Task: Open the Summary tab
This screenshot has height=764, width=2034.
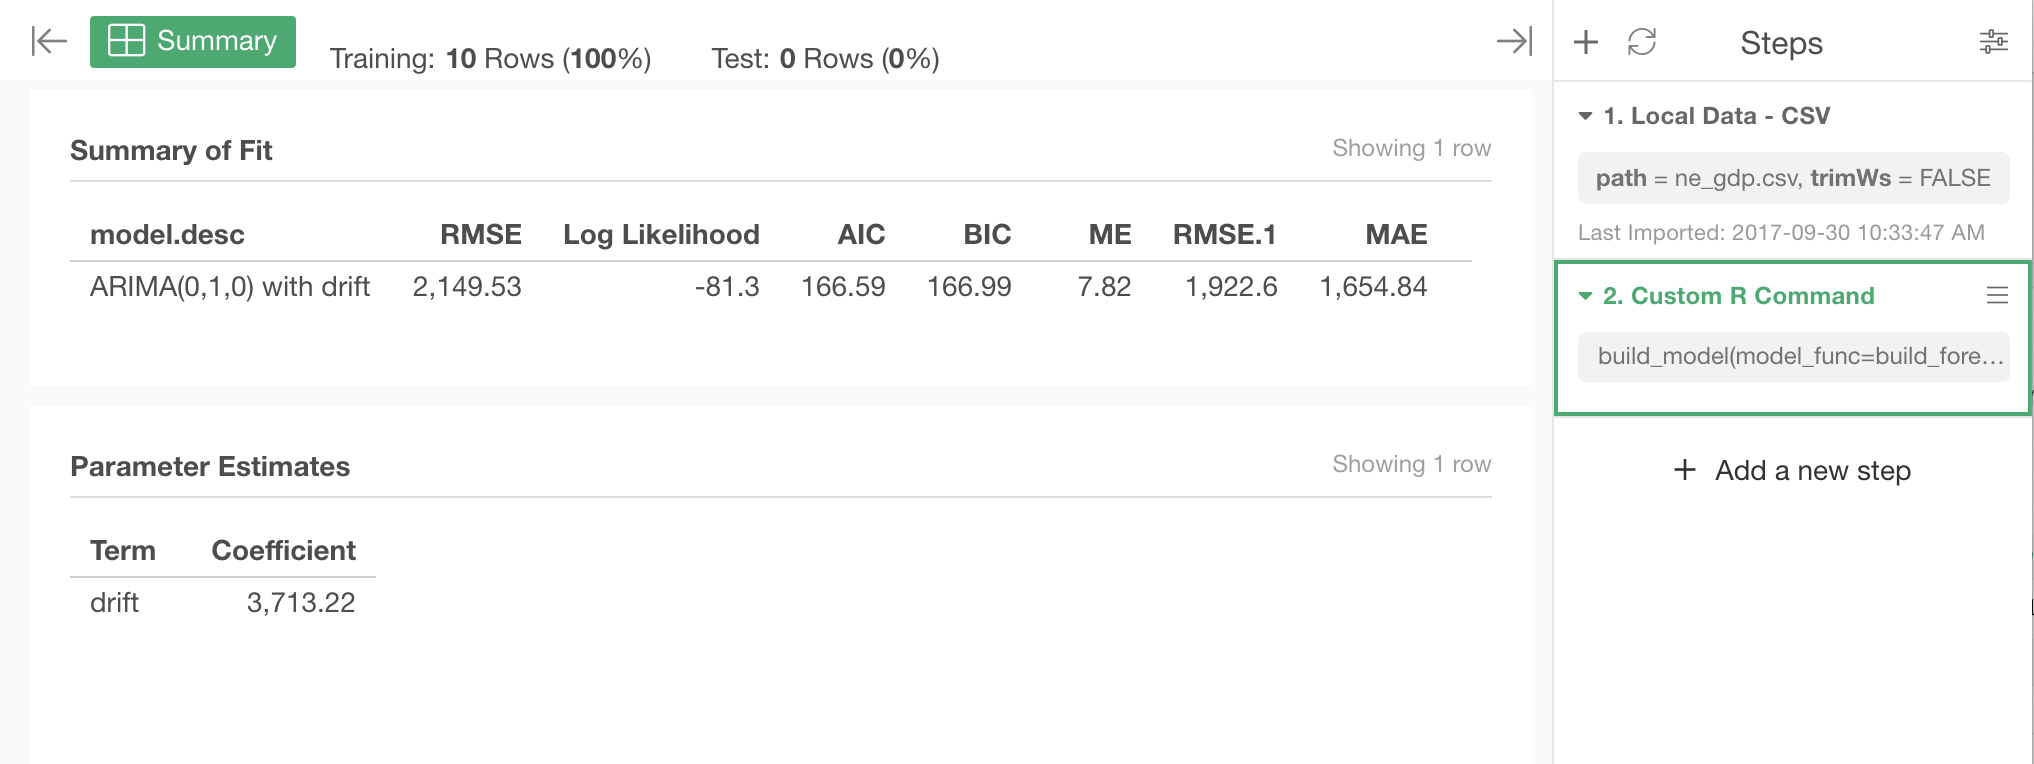Action: (193, 42)
